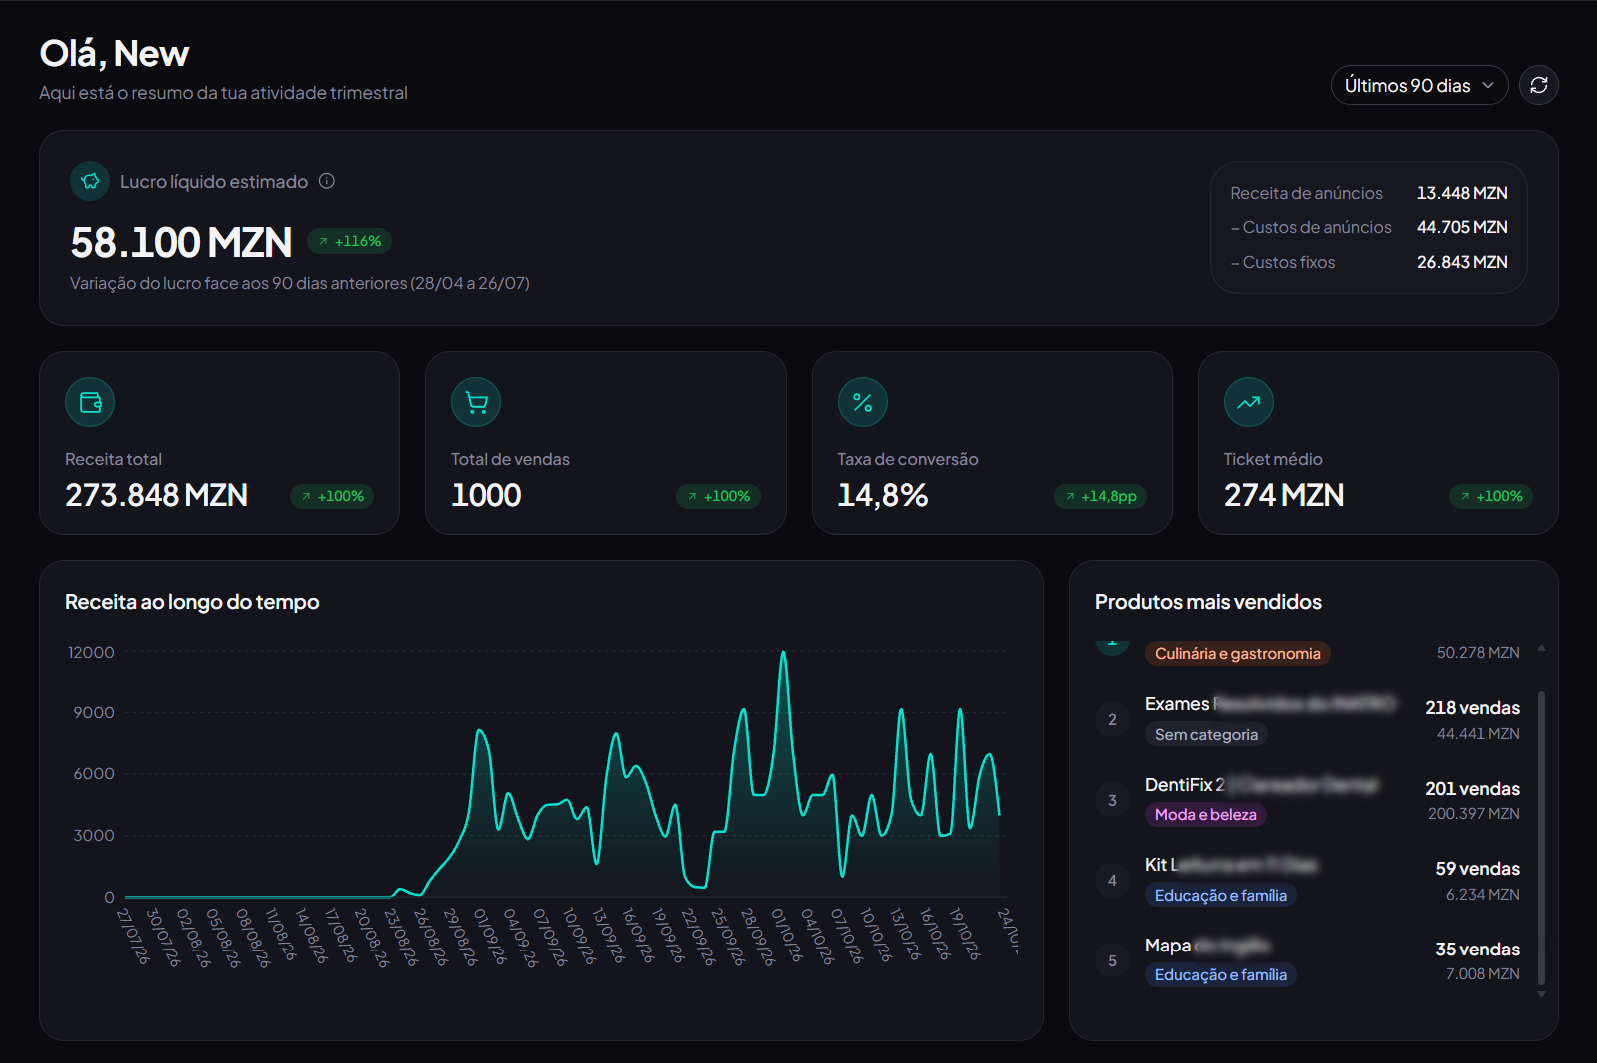Click the 273.848 MZN revenue value
The image size is (1597, 1063).
[156, 495]
